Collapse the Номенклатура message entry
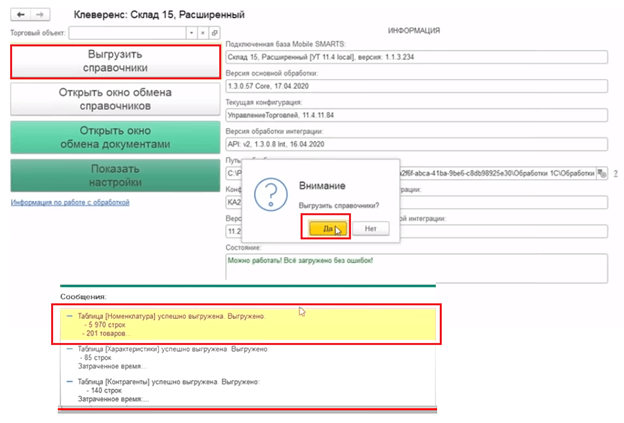Image resolution: width=624 pixels, height=423 pixels. coord(69,317)
